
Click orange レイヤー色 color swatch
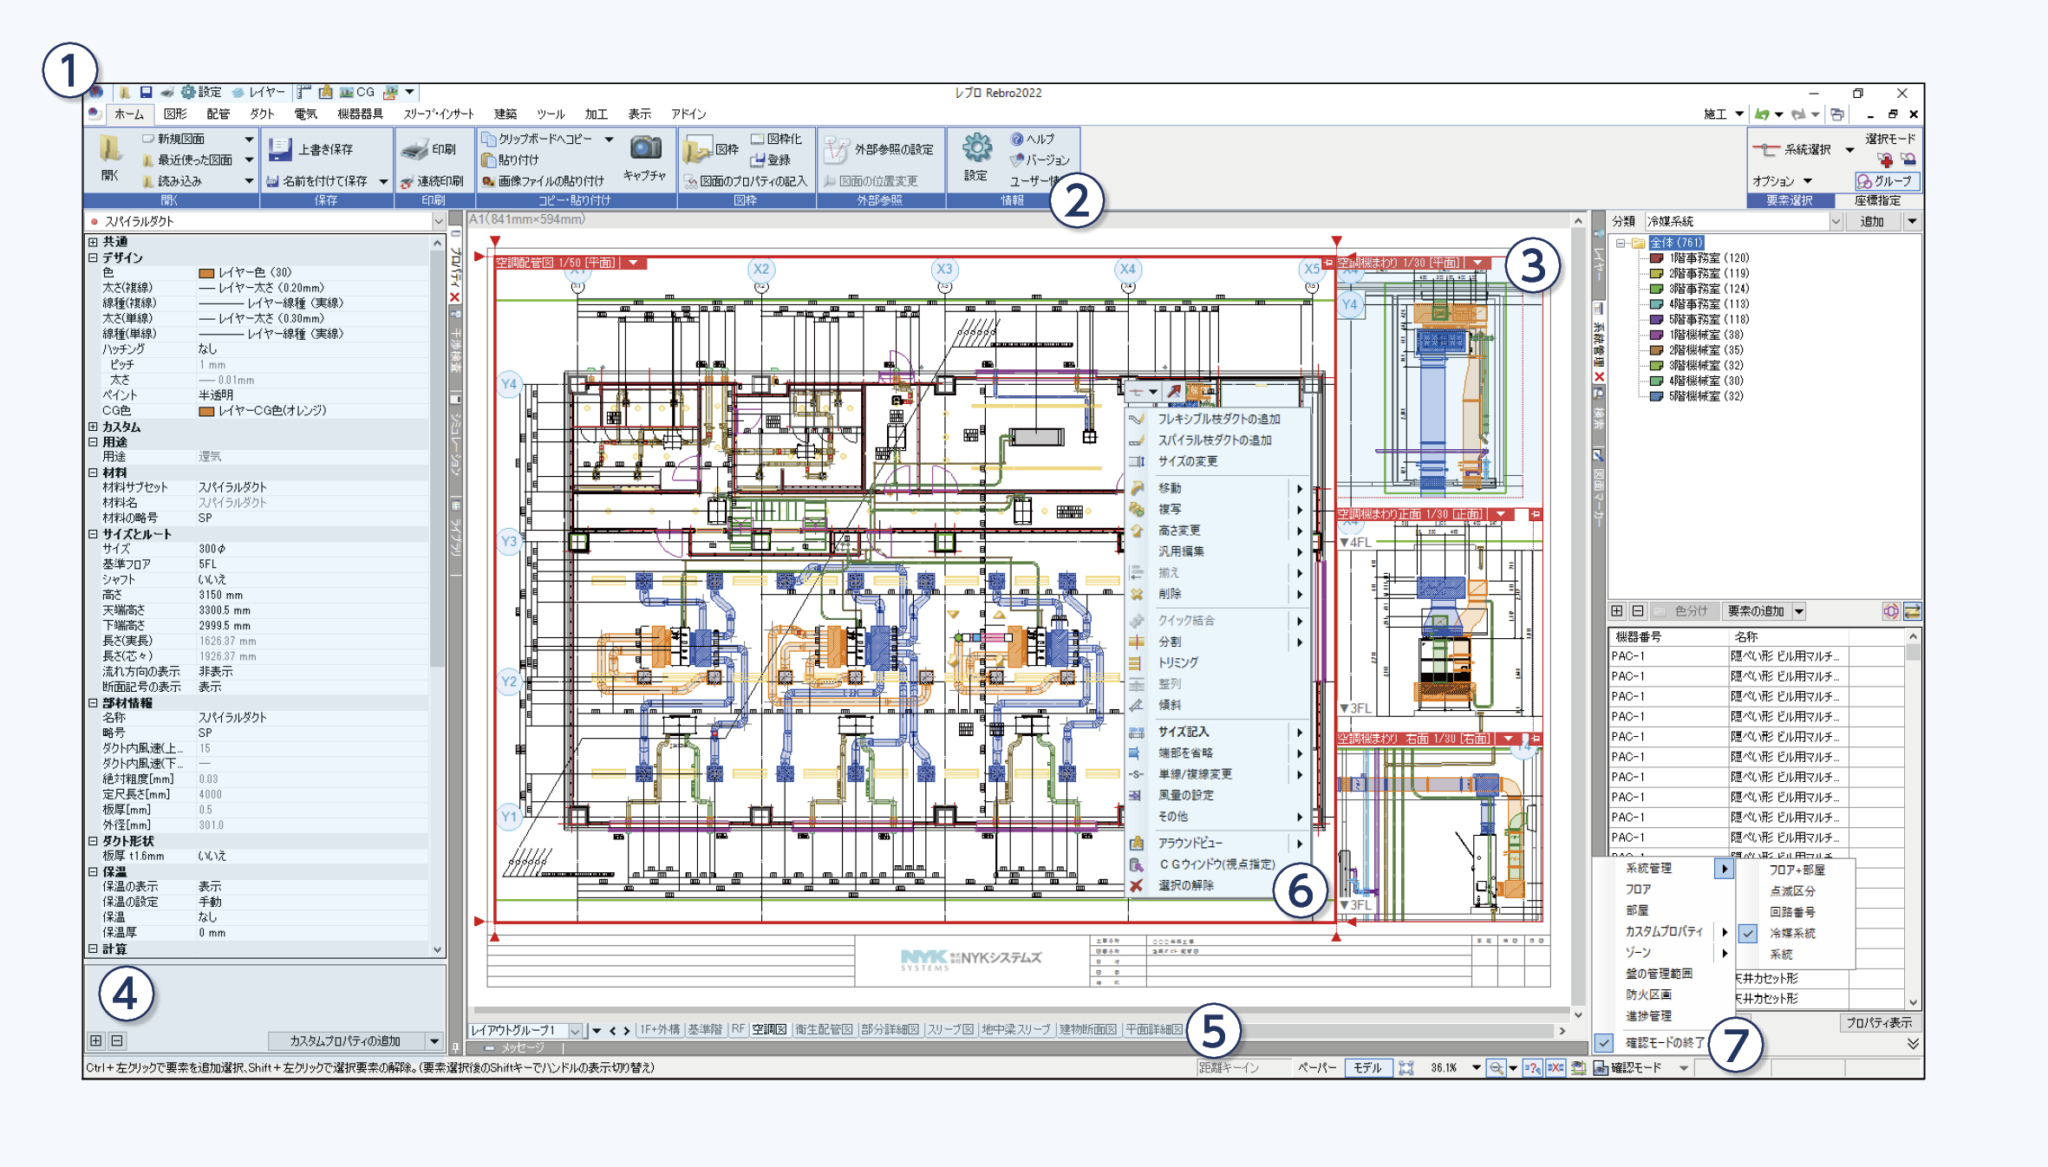tap(206, 273)
